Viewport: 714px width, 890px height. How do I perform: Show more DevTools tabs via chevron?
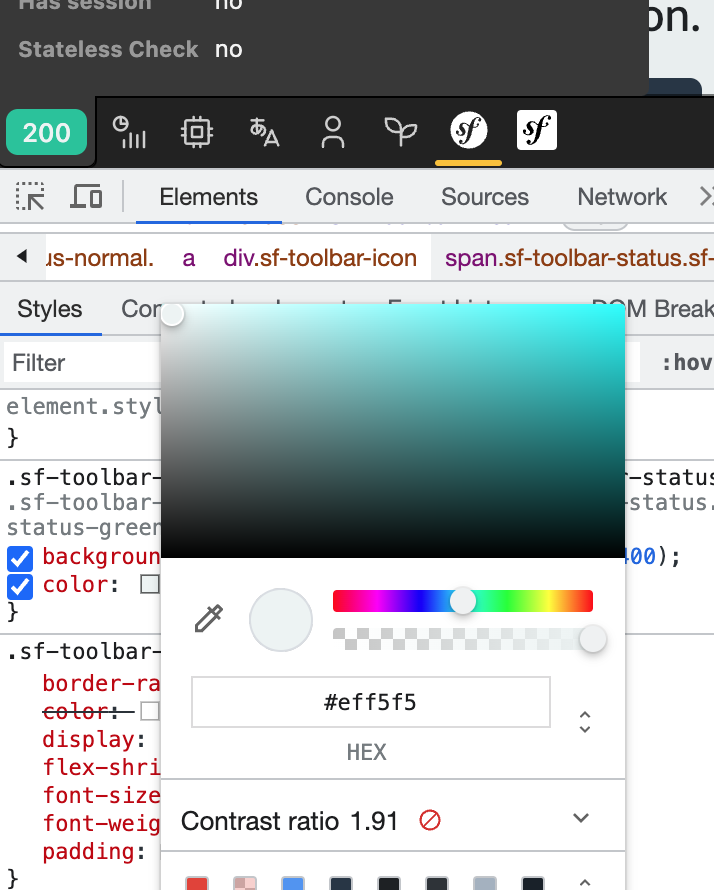(x=705, y=197)
